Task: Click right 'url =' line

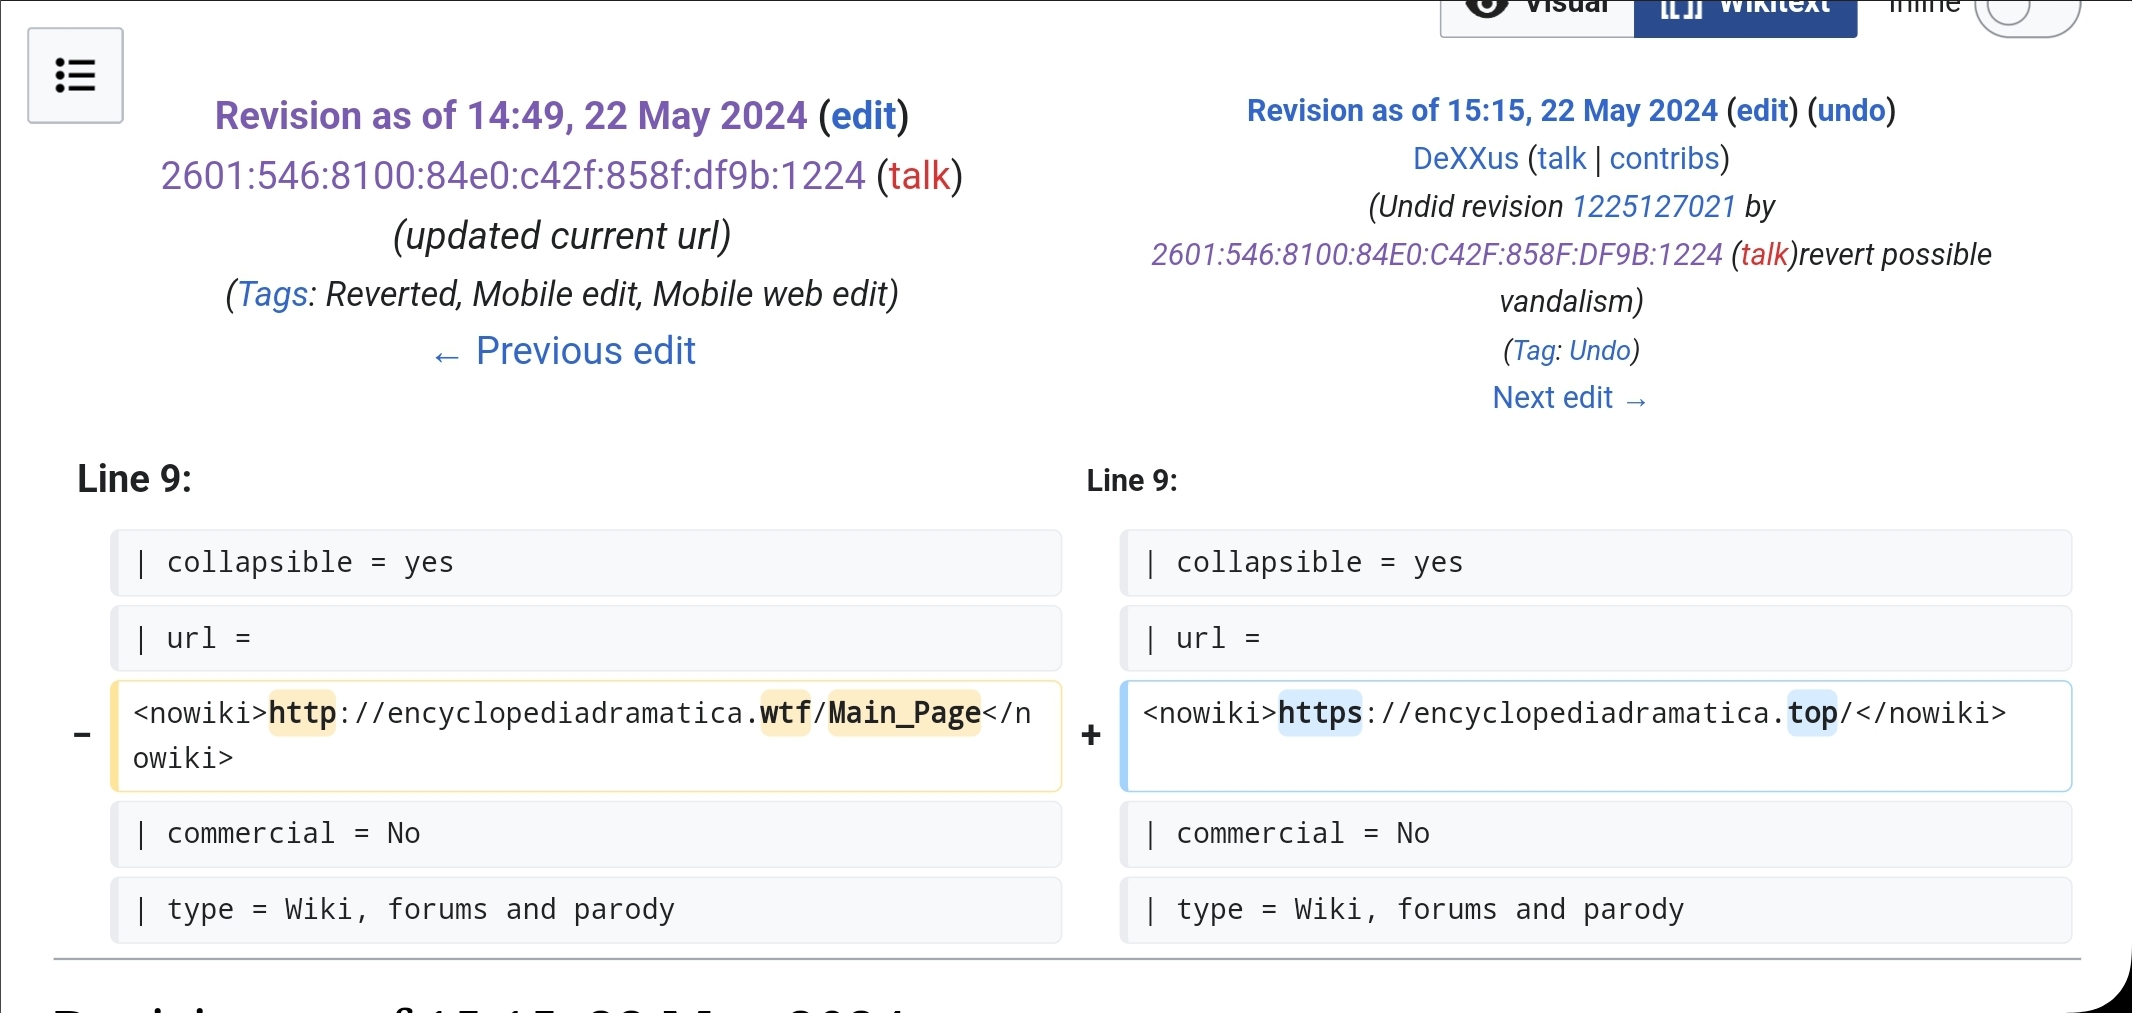Action: 1596,638
